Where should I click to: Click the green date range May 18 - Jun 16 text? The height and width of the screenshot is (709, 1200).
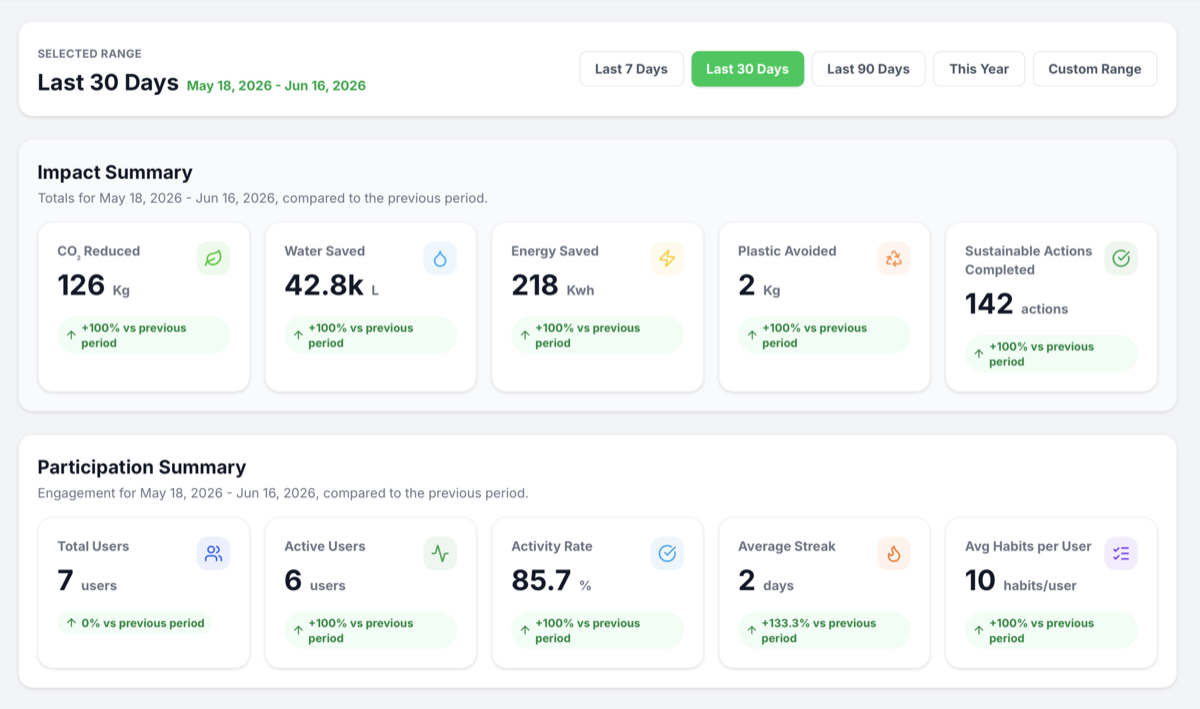(276, 86)
